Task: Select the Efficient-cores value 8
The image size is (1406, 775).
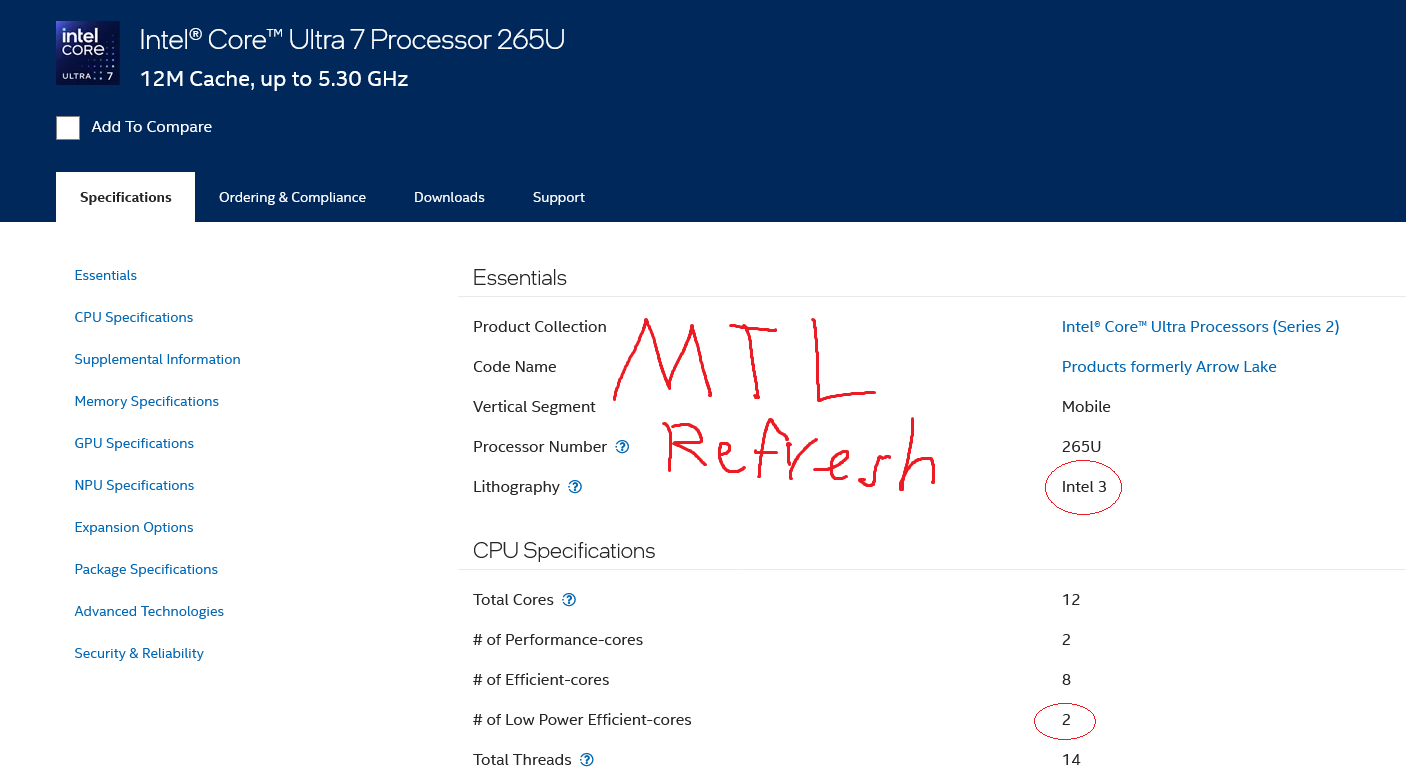Action: tap(1066, 680)
